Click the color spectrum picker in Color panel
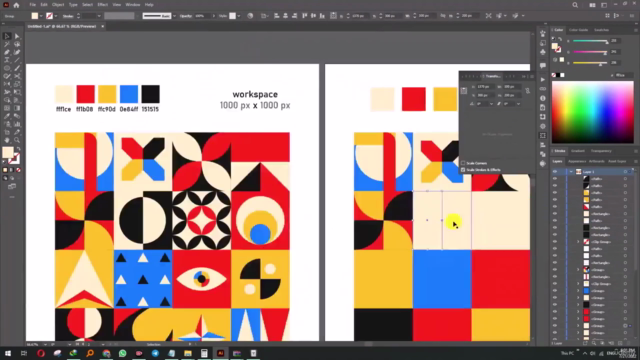The image size is (640, 360). pyautogui.click(x=593, y=112)
